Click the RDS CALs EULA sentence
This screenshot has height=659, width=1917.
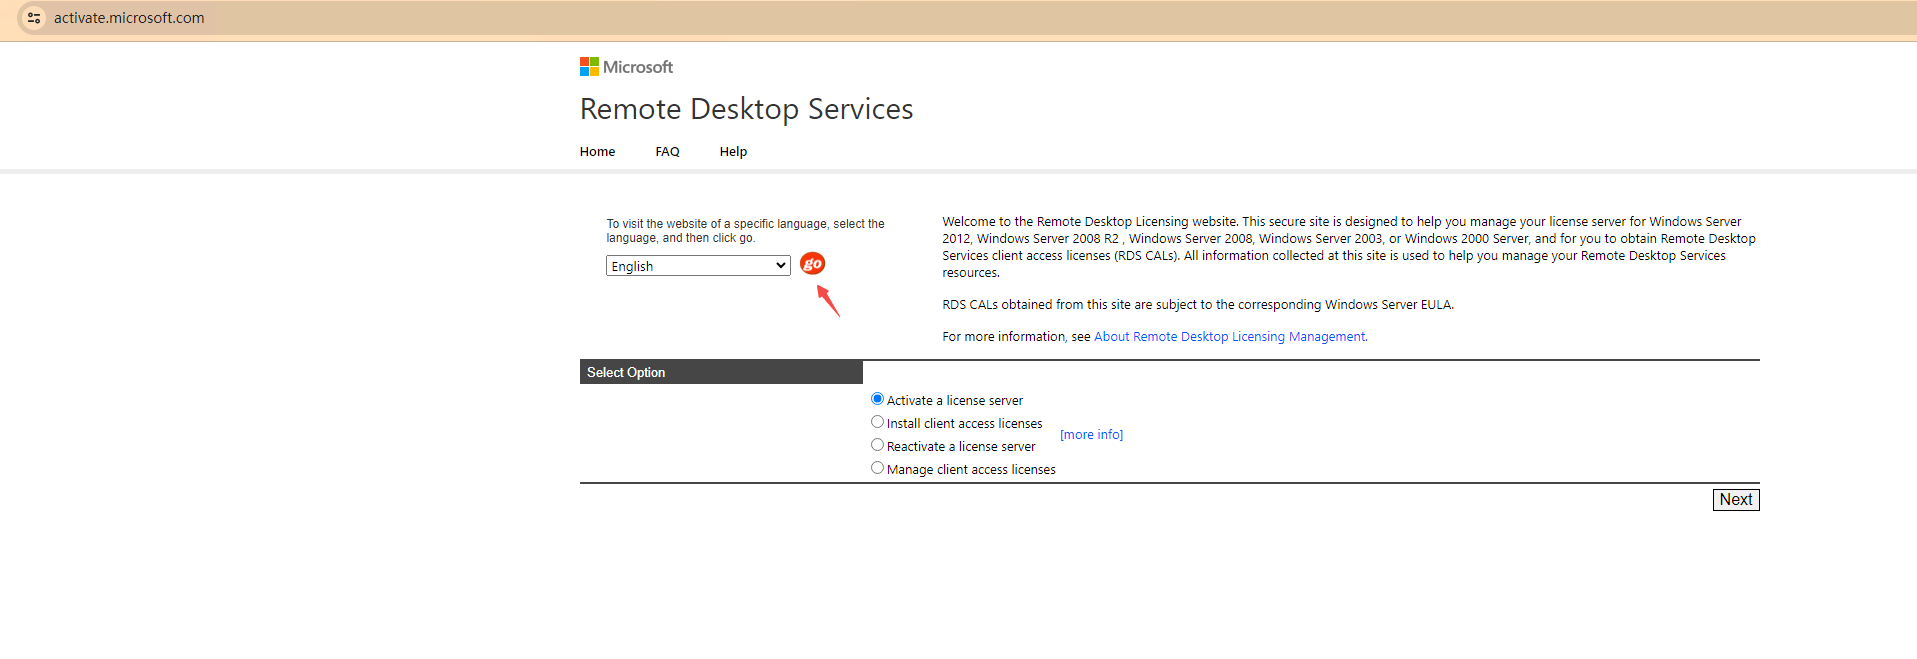1198,305
